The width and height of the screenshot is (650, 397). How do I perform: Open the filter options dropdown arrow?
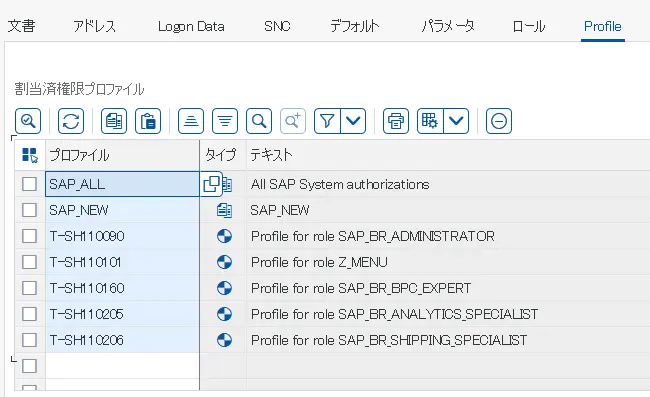pyautogui.click(x=353, y=121)
